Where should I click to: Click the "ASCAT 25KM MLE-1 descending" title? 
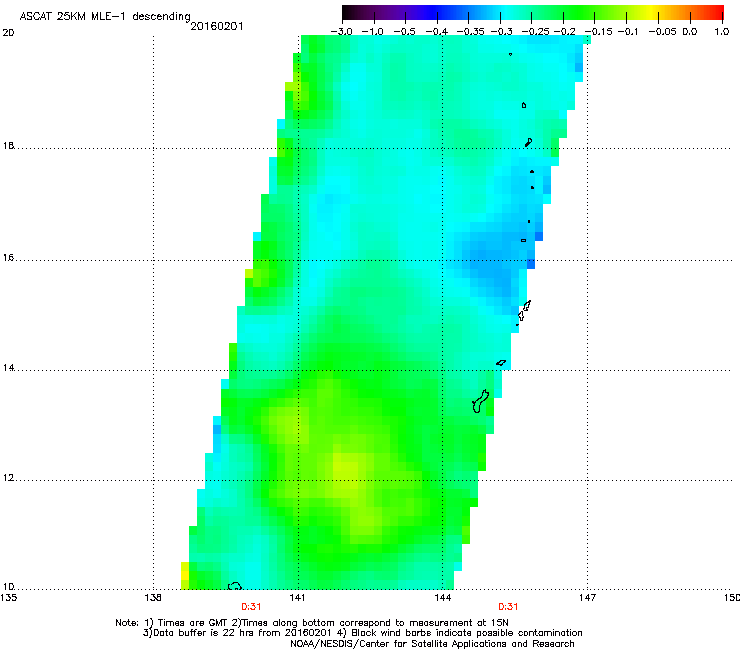[x=105, y=17]
